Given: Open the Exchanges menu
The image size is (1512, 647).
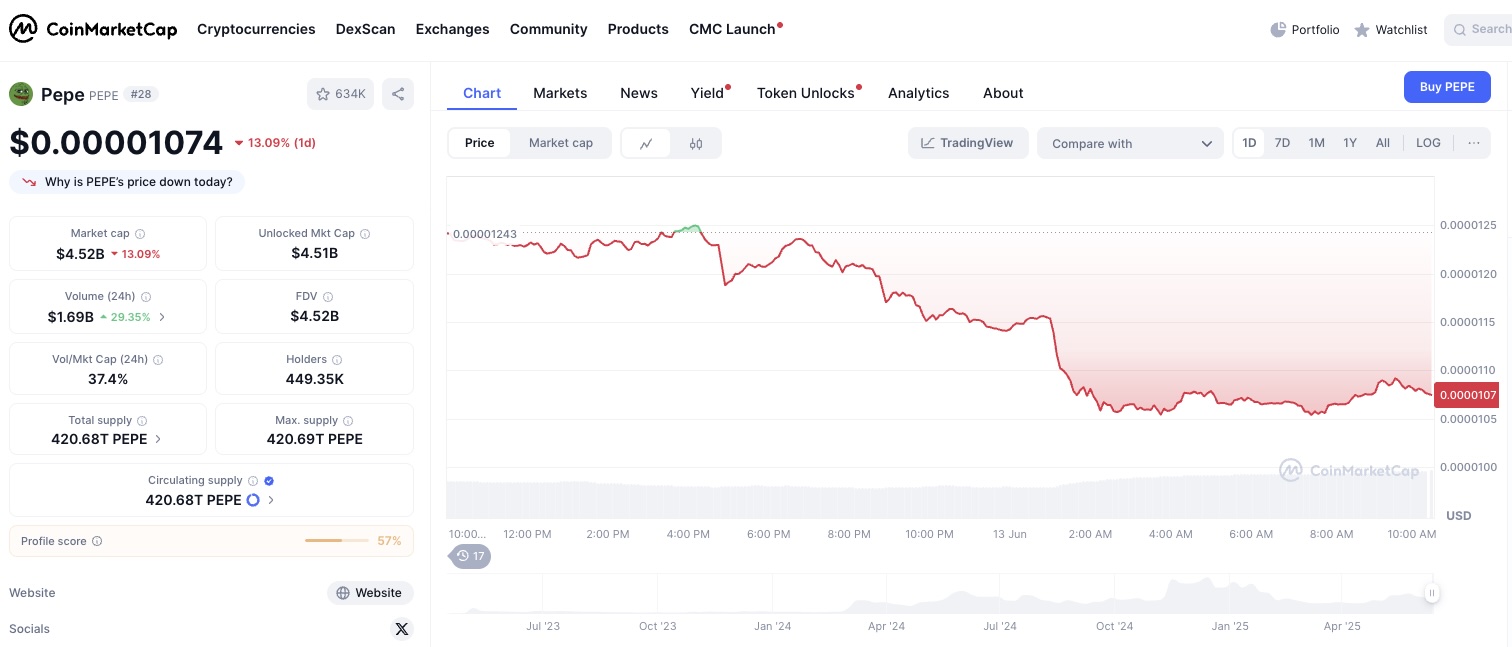Looking at the screenshot, I should [453, 29].
